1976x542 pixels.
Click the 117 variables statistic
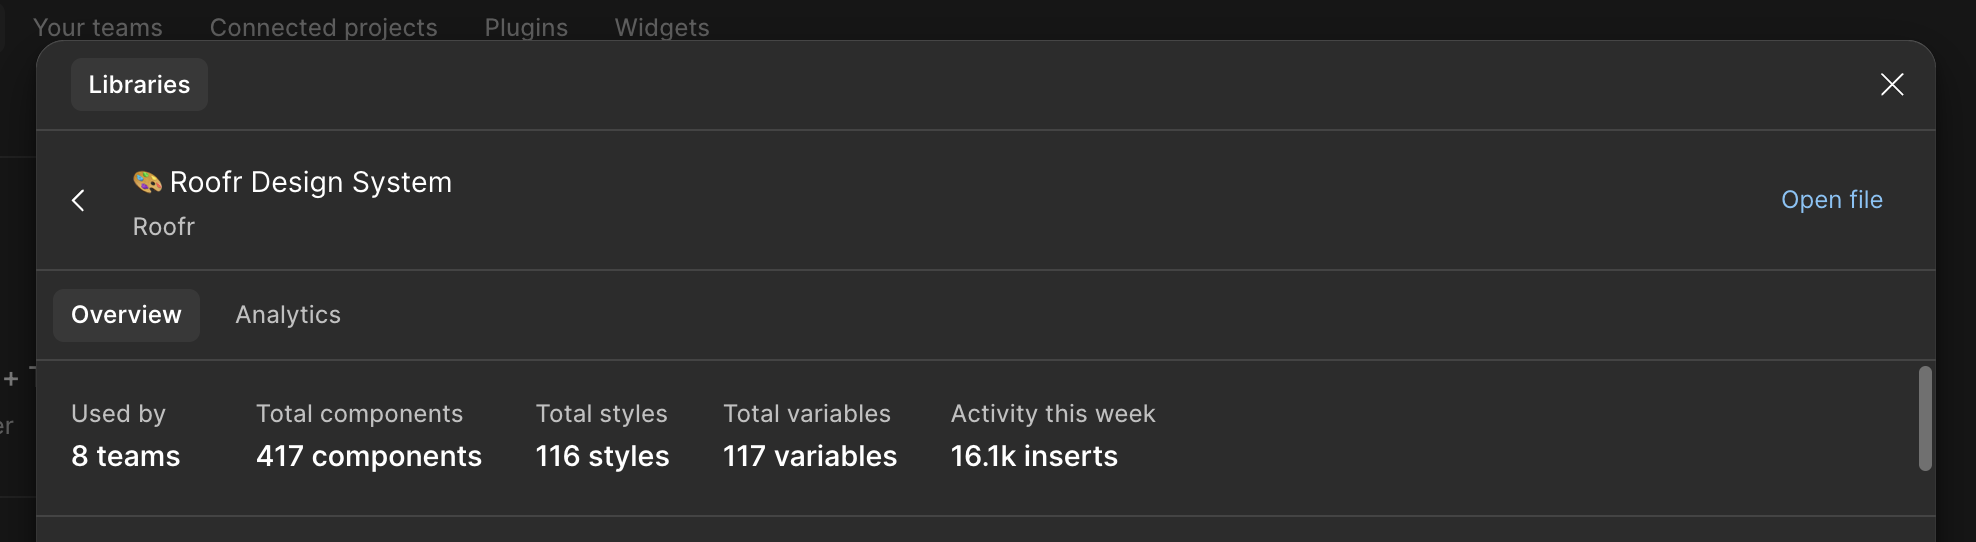pyautogui.click(x=809, y=456)
